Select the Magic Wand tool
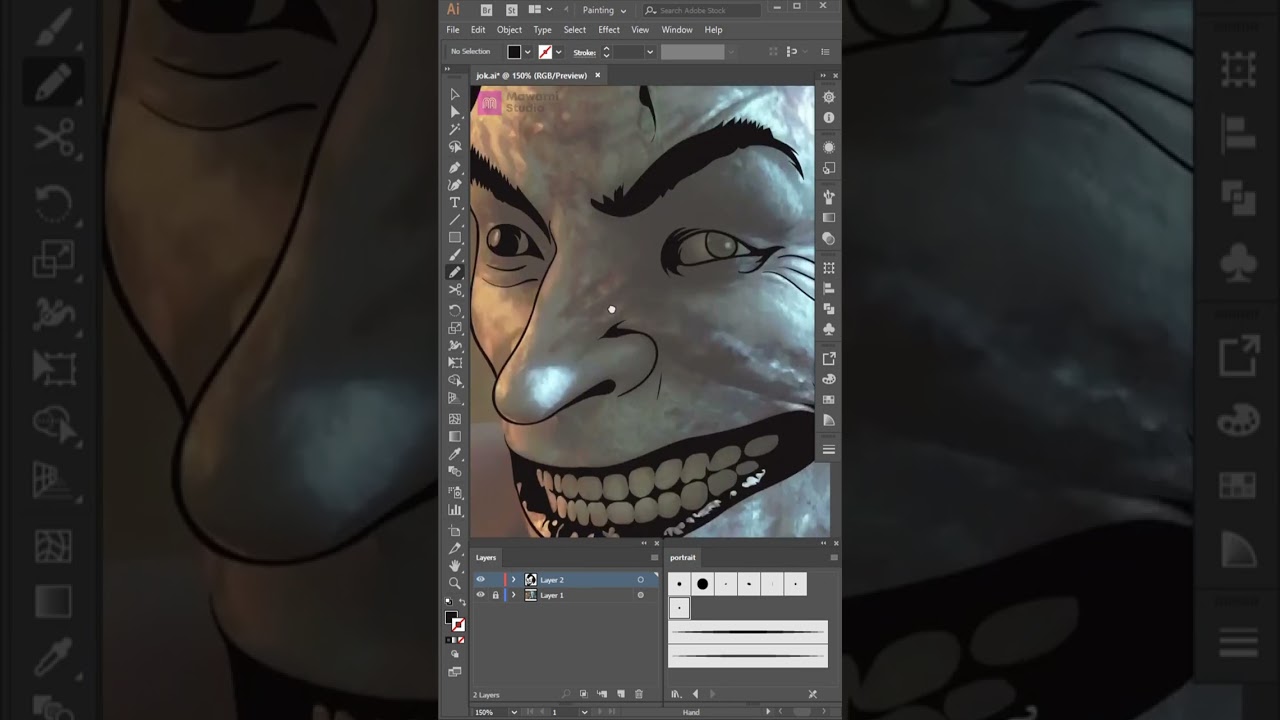 click(x=455, y=130)
